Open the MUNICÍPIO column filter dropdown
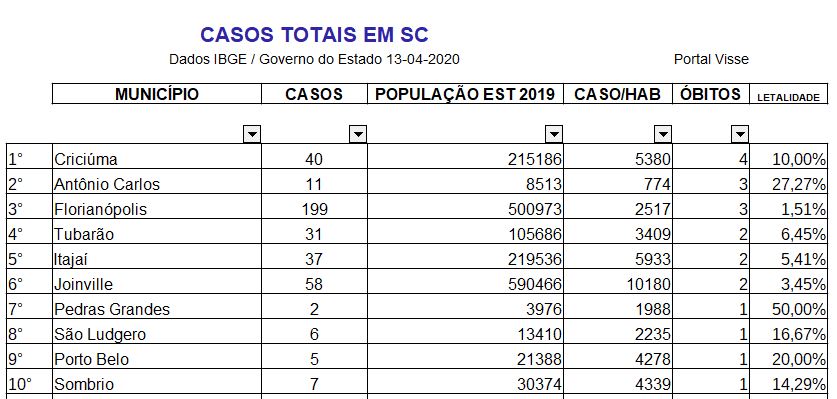The image size is (837, 399). pyautogui.click(x=252, y=134)
